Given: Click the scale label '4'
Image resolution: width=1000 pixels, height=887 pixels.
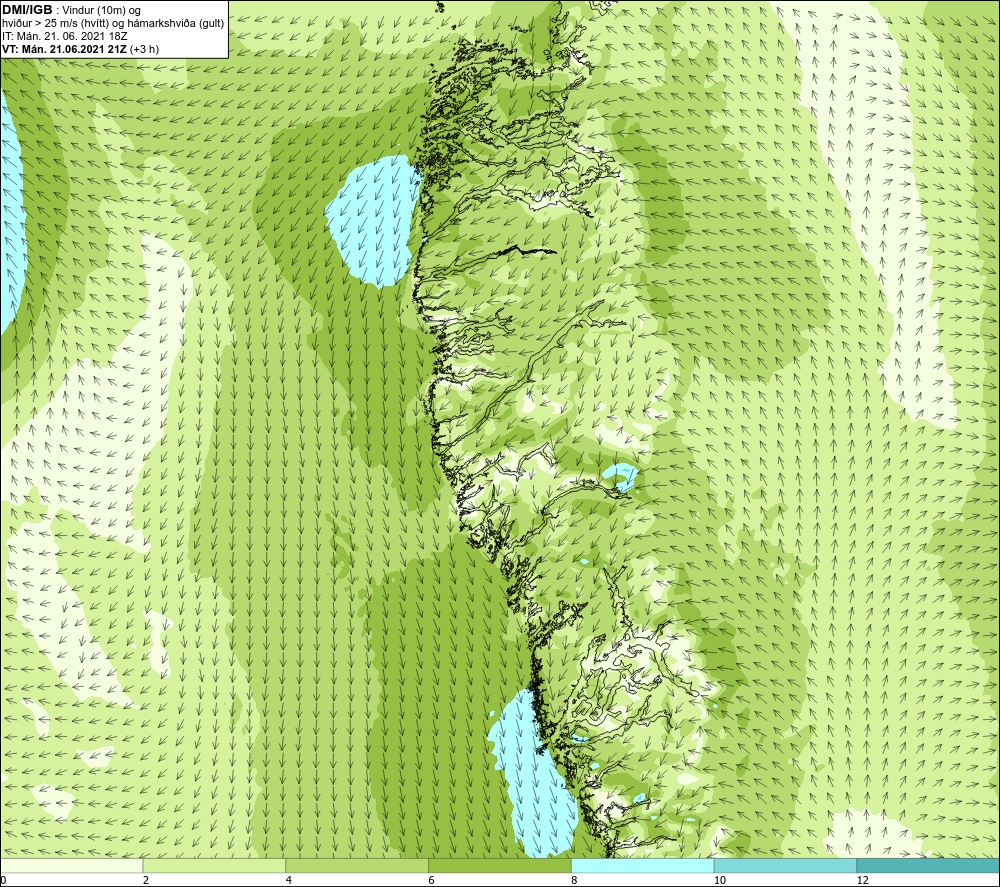Looking at the screenshot, I should click(289, 880).
